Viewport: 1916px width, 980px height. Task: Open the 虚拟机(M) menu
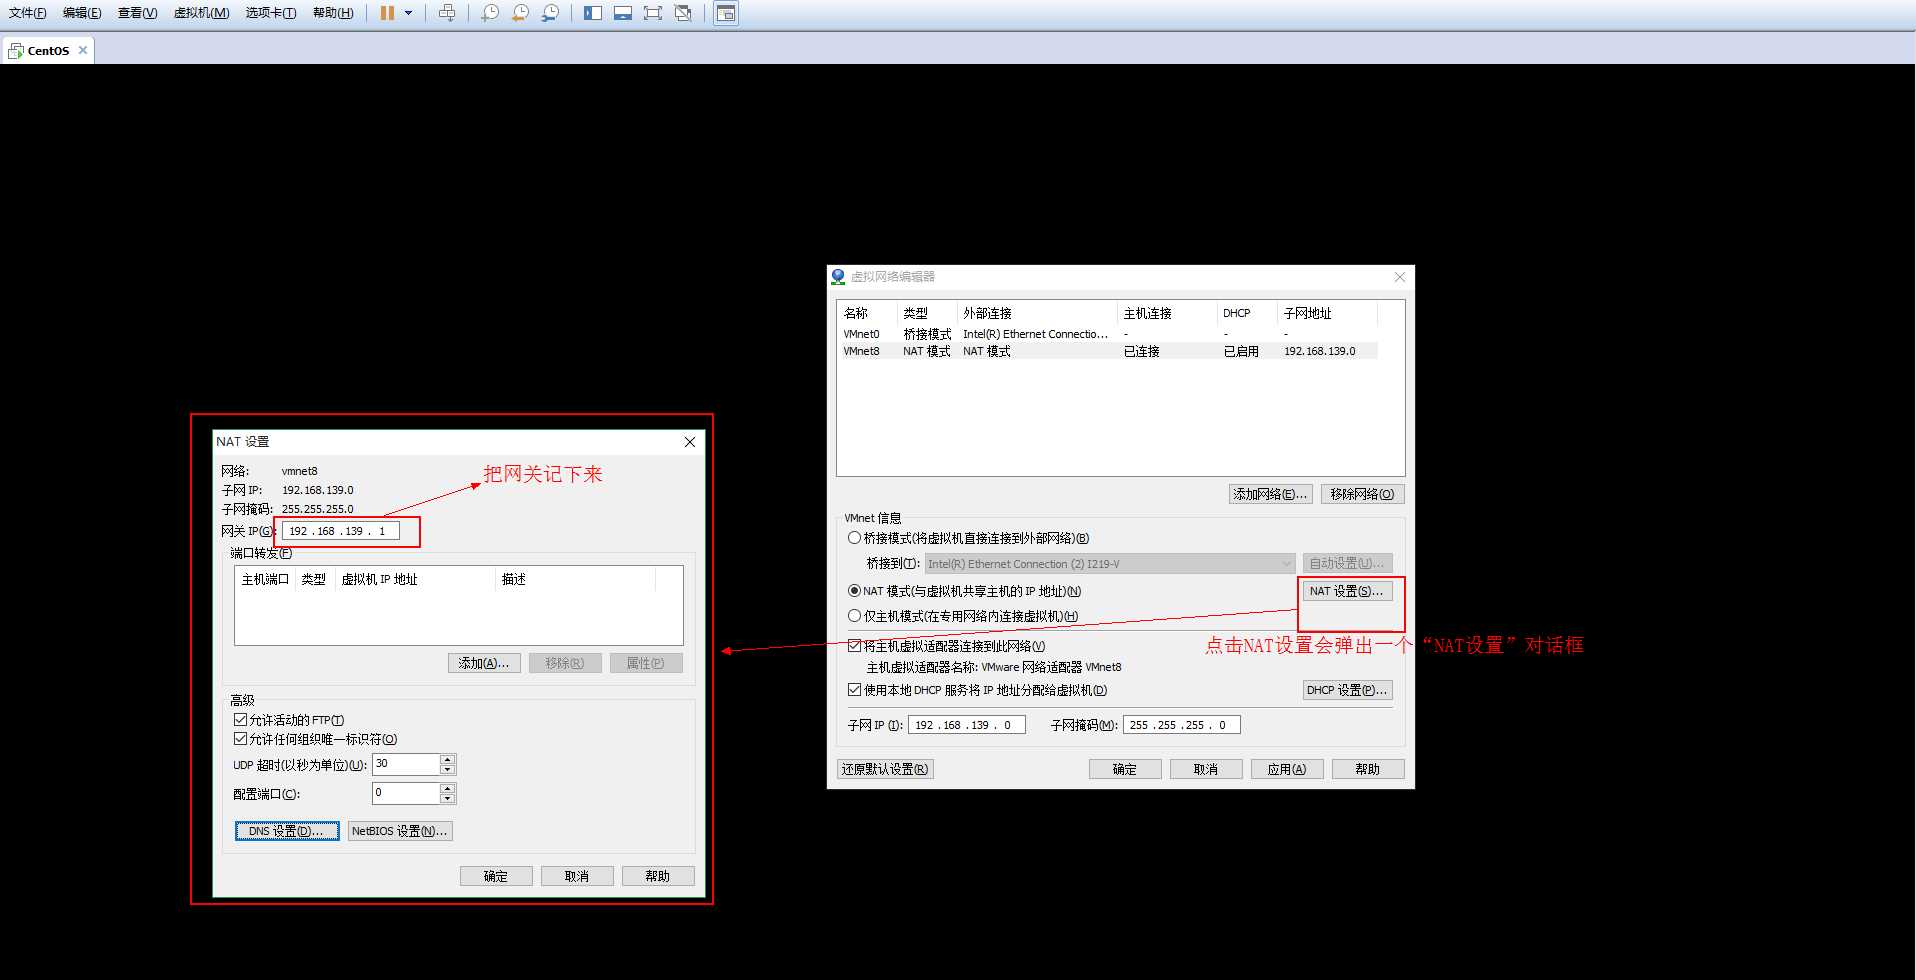pos(201,13)
